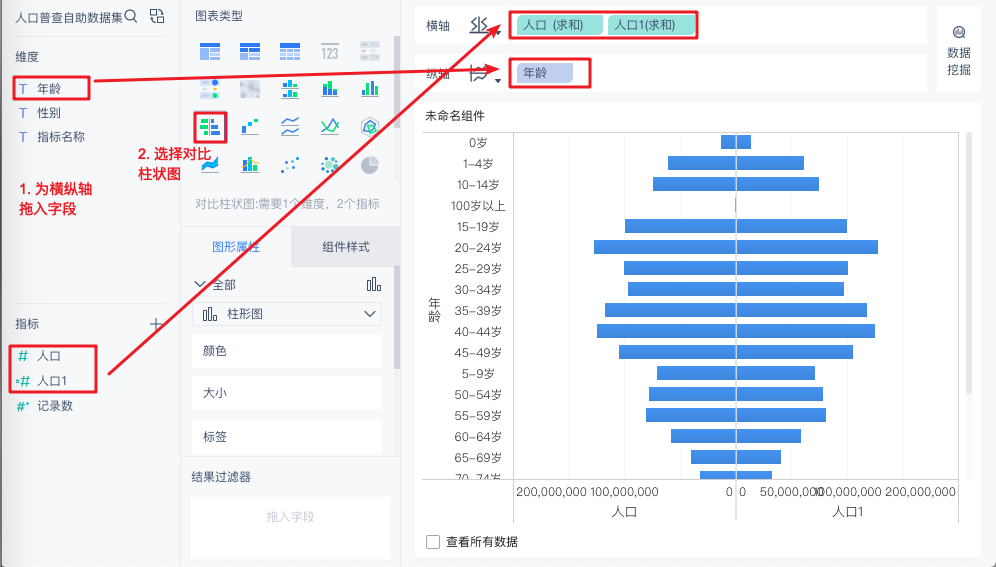This screenshot has width=996, height=567.
Task: Select the partitioned line chart type
Action: tap(290, 127)
